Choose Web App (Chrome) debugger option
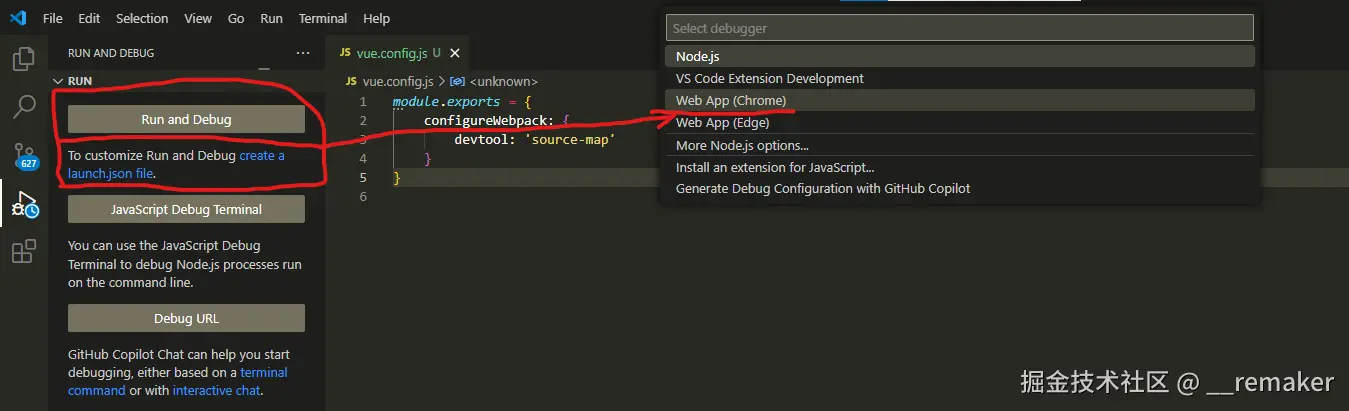This screenshot has height=411, width=1349. coord(731,100)
